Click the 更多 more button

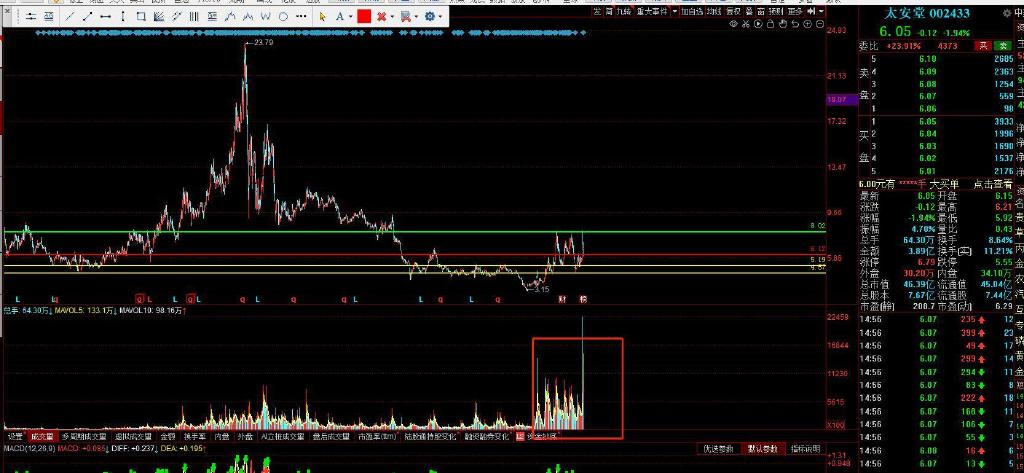click(x=795, y=11)
